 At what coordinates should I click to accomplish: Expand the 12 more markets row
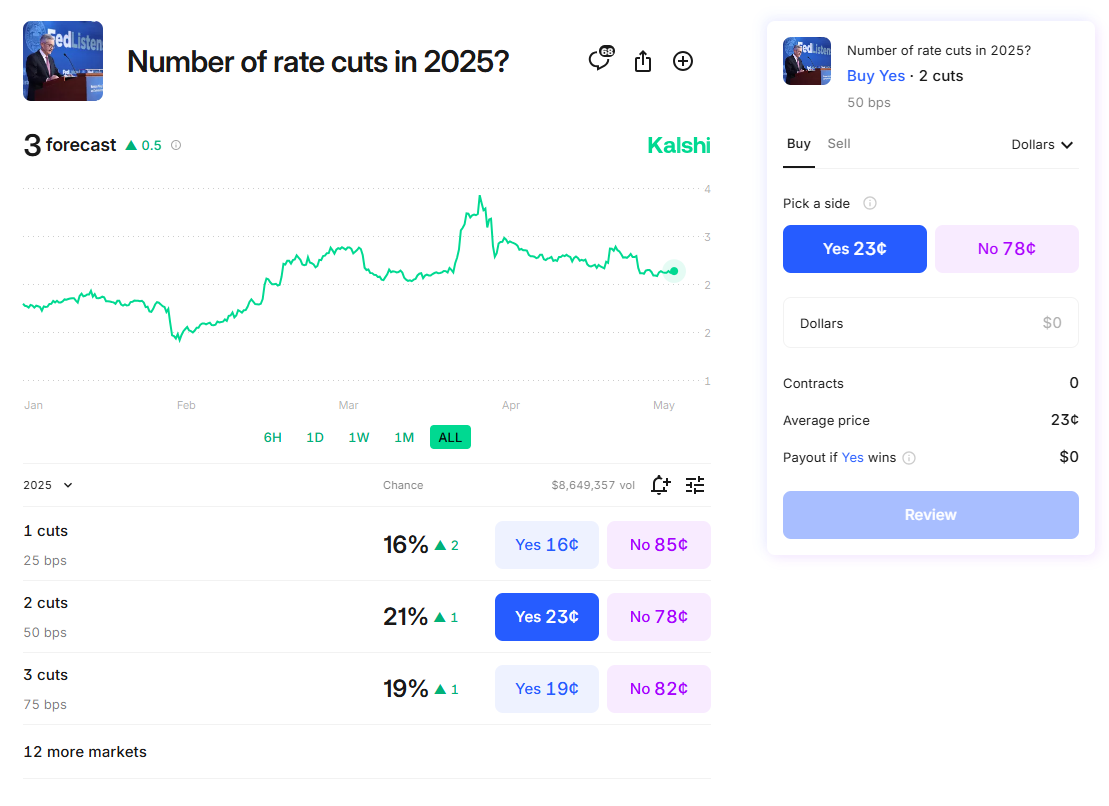(367, 752)
